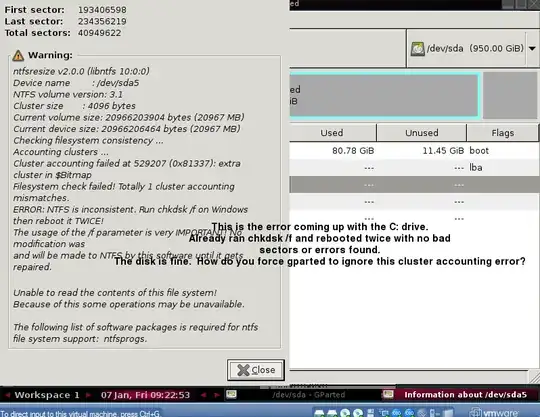Screen dimensions: 540x417
Task: Click the Workspace 1 label
Action: pyautogui.click(x=47, y=395)
